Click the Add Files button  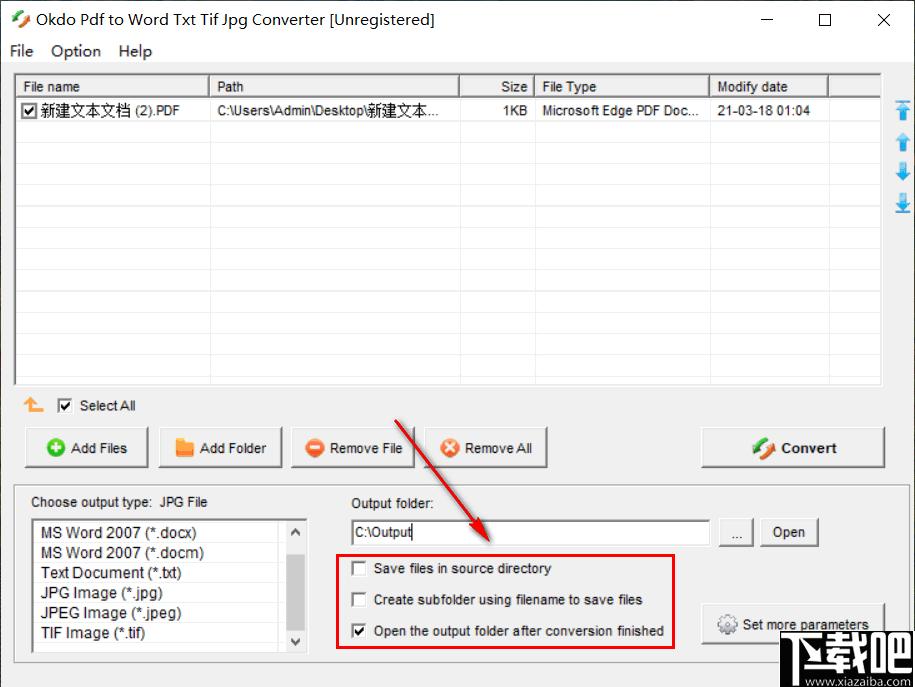86,448
